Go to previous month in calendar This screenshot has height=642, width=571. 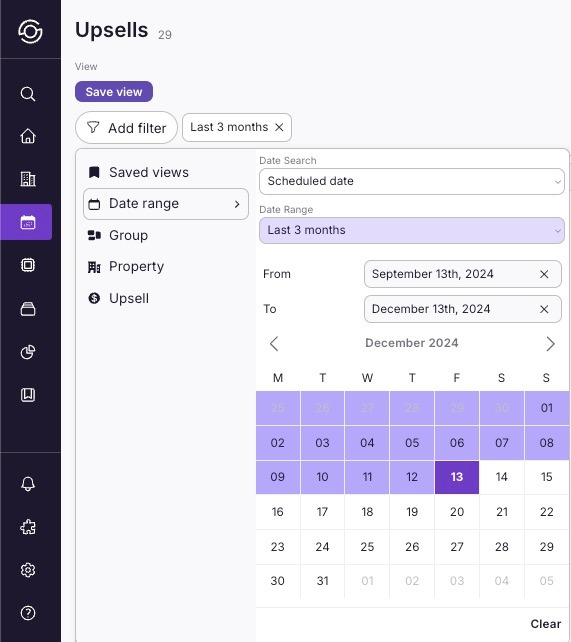[274, 344]
